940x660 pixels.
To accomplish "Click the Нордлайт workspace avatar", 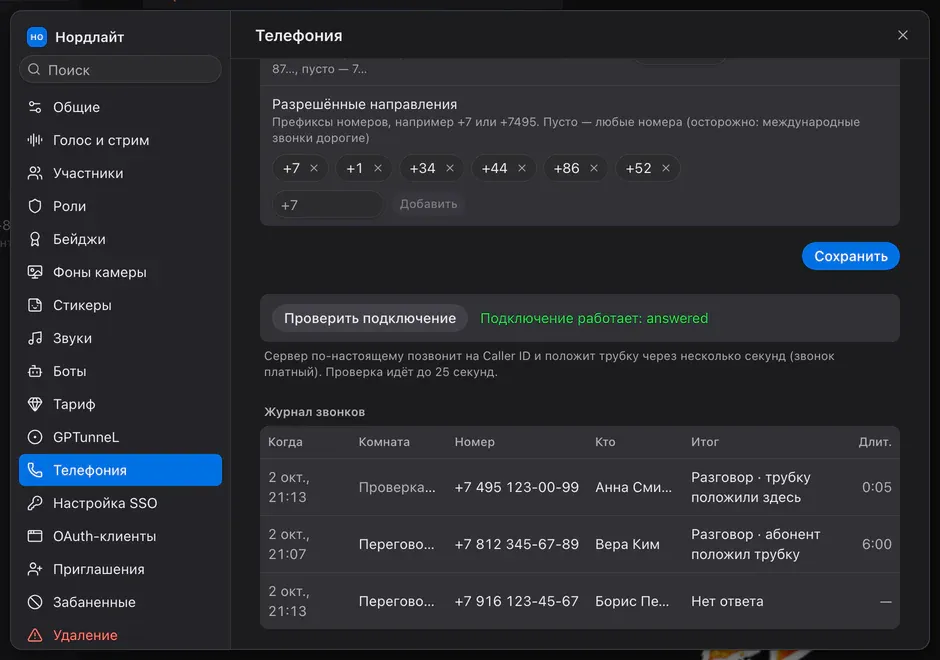I will click(37, 37).
